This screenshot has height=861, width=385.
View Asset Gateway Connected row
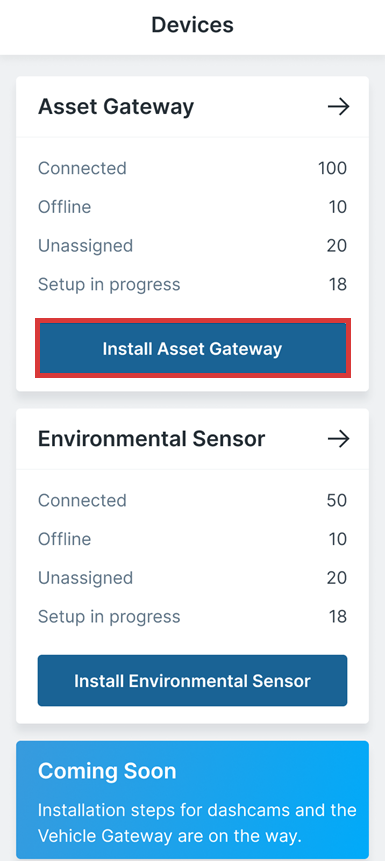pos(192,168)
